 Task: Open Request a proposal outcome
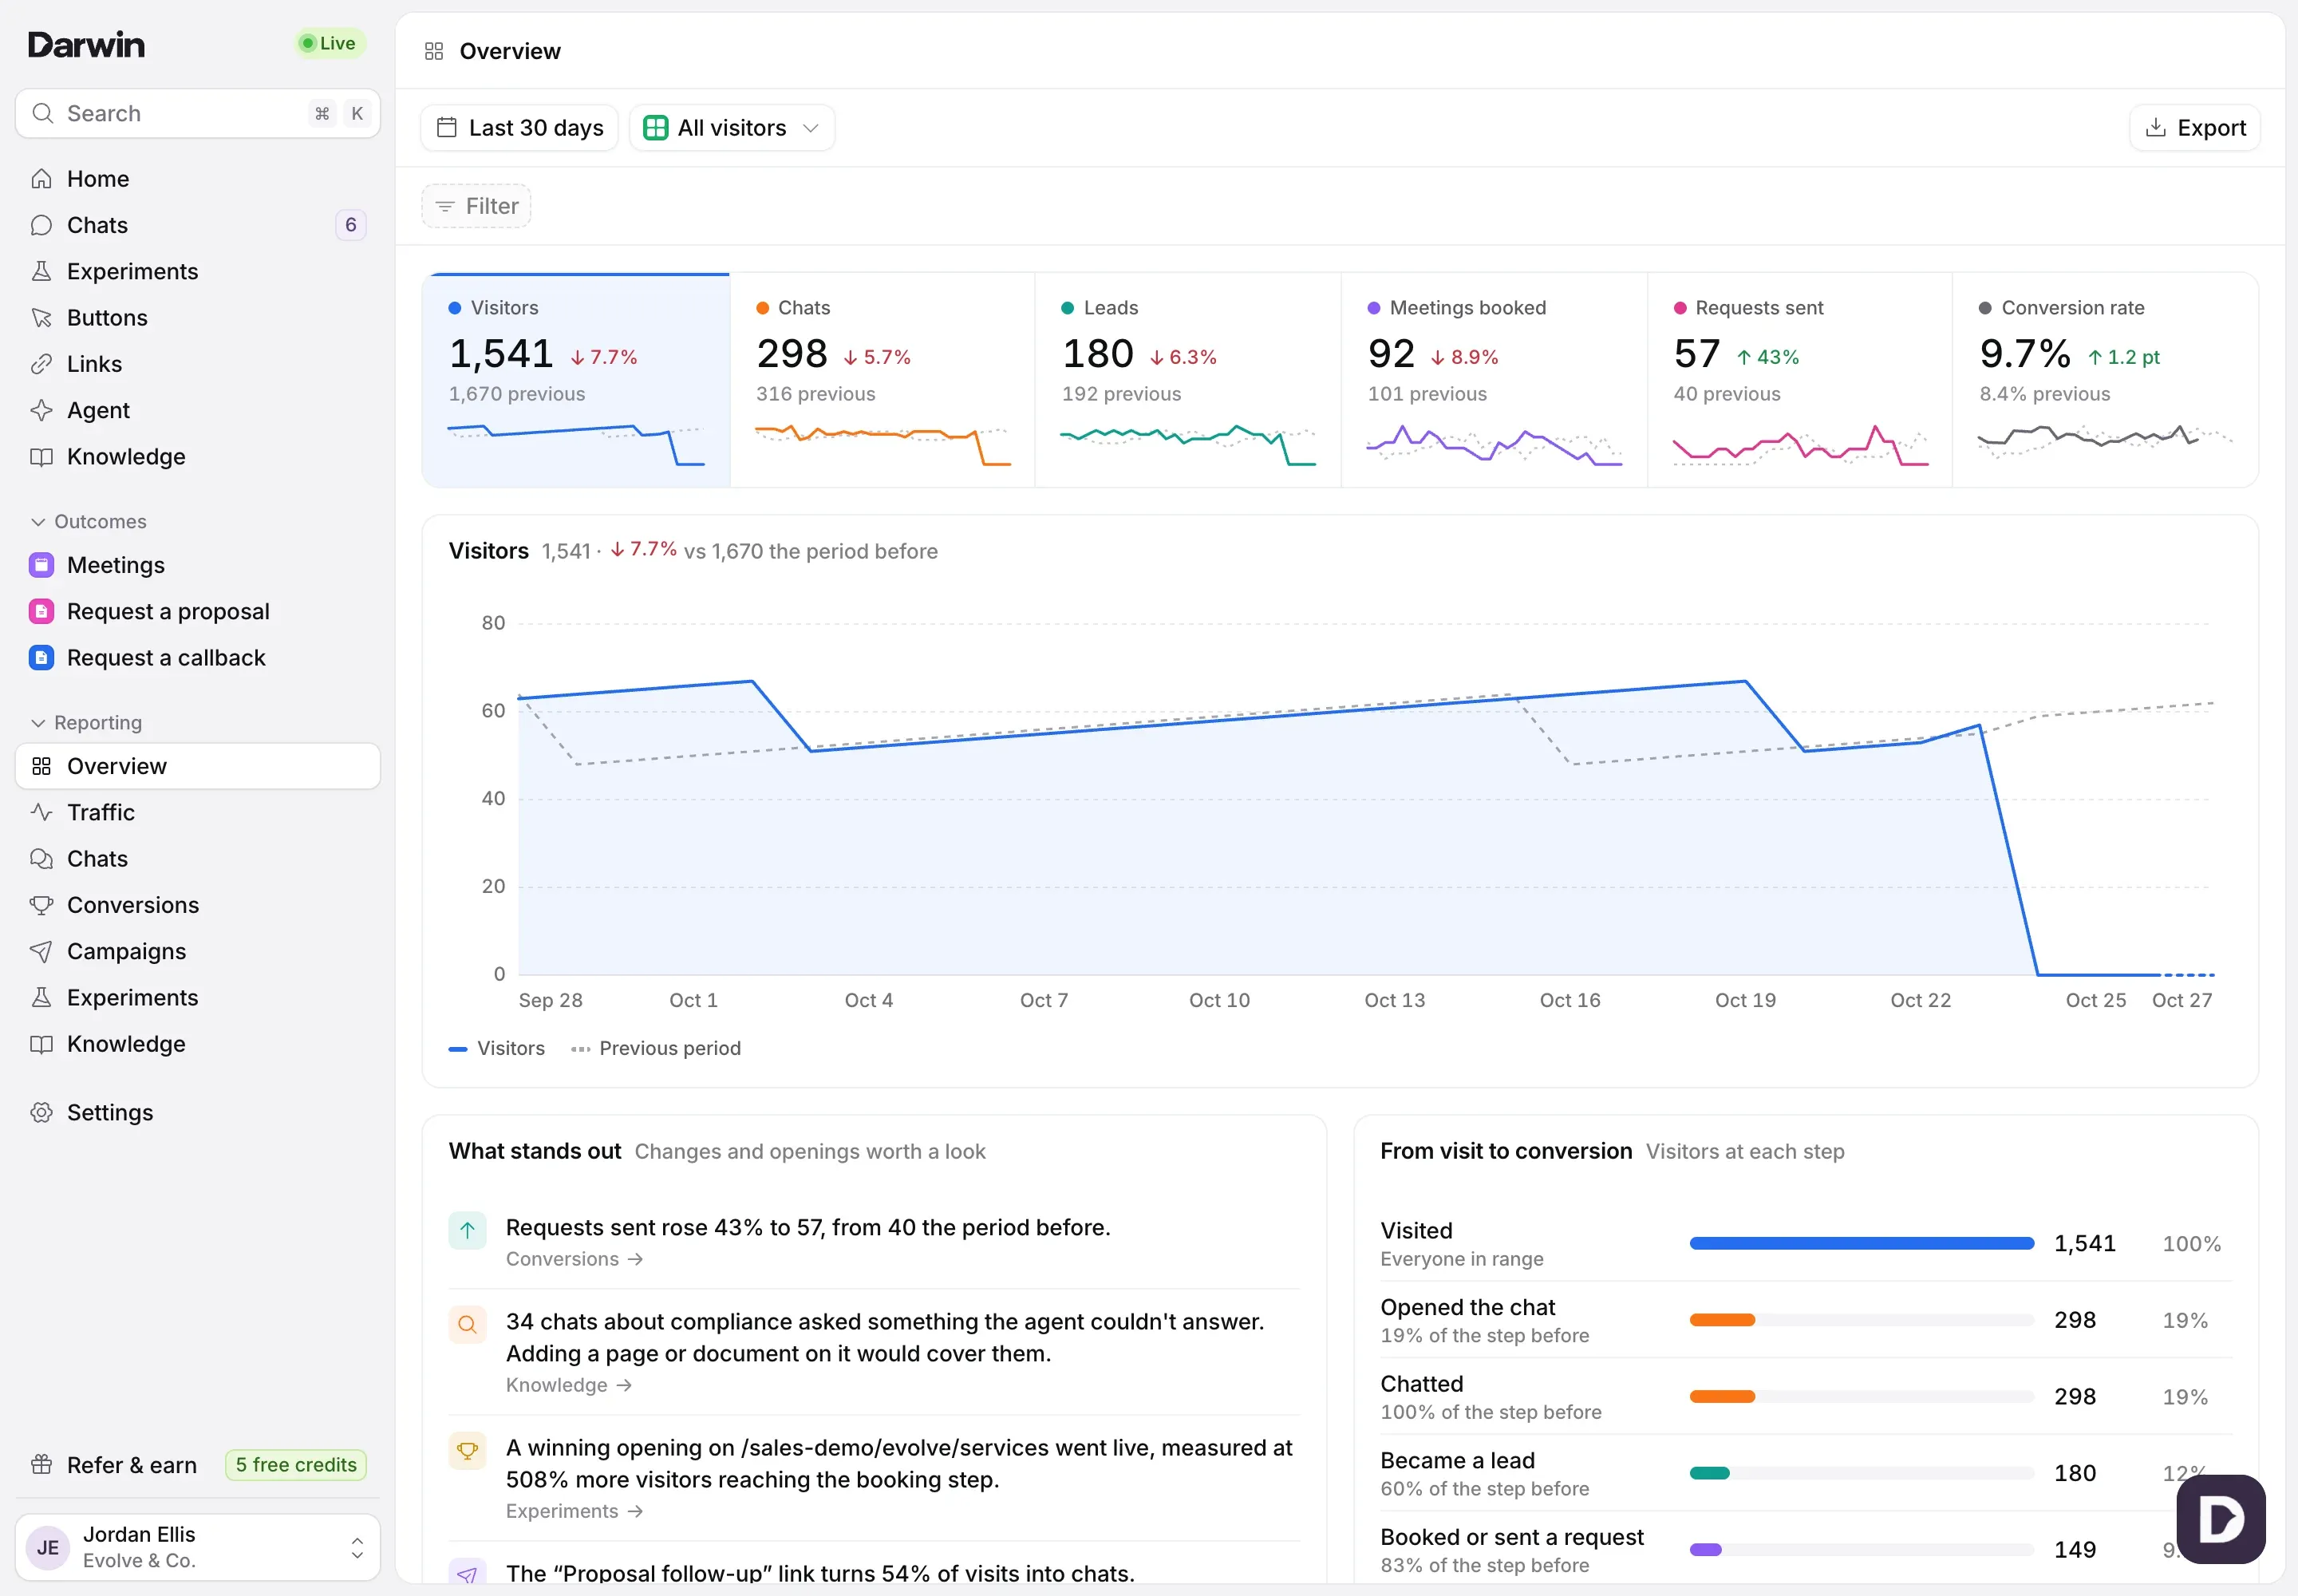[197, 611]
